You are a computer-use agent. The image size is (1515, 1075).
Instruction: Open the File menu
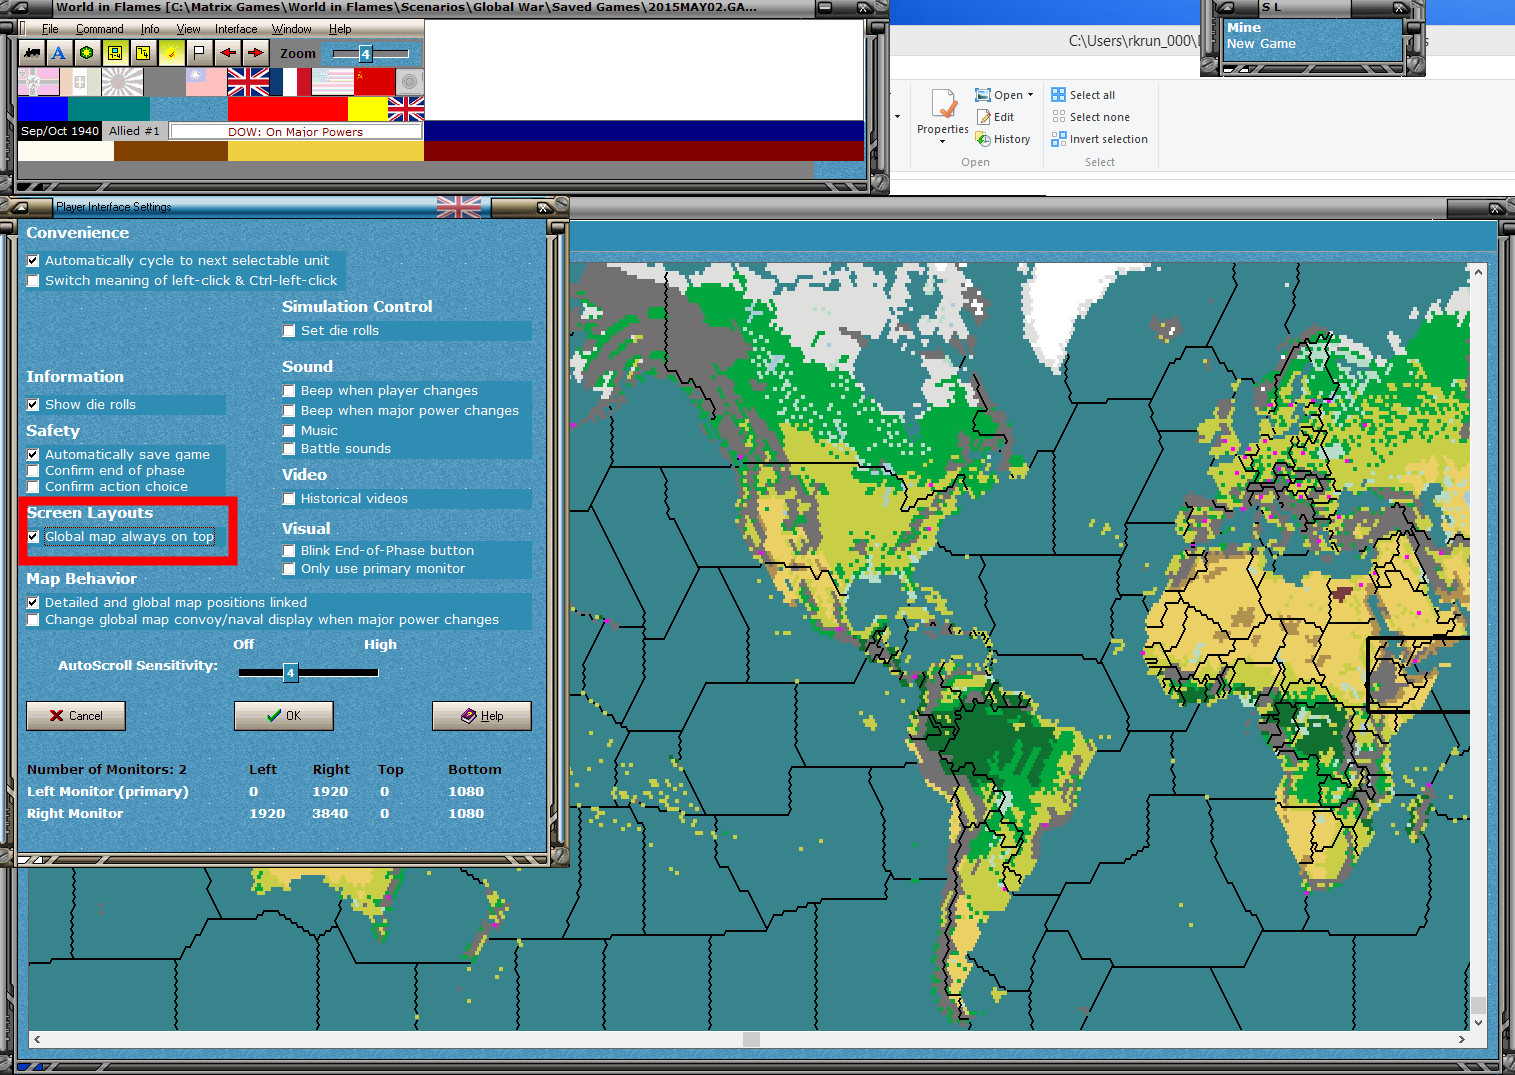pos(50,29)
